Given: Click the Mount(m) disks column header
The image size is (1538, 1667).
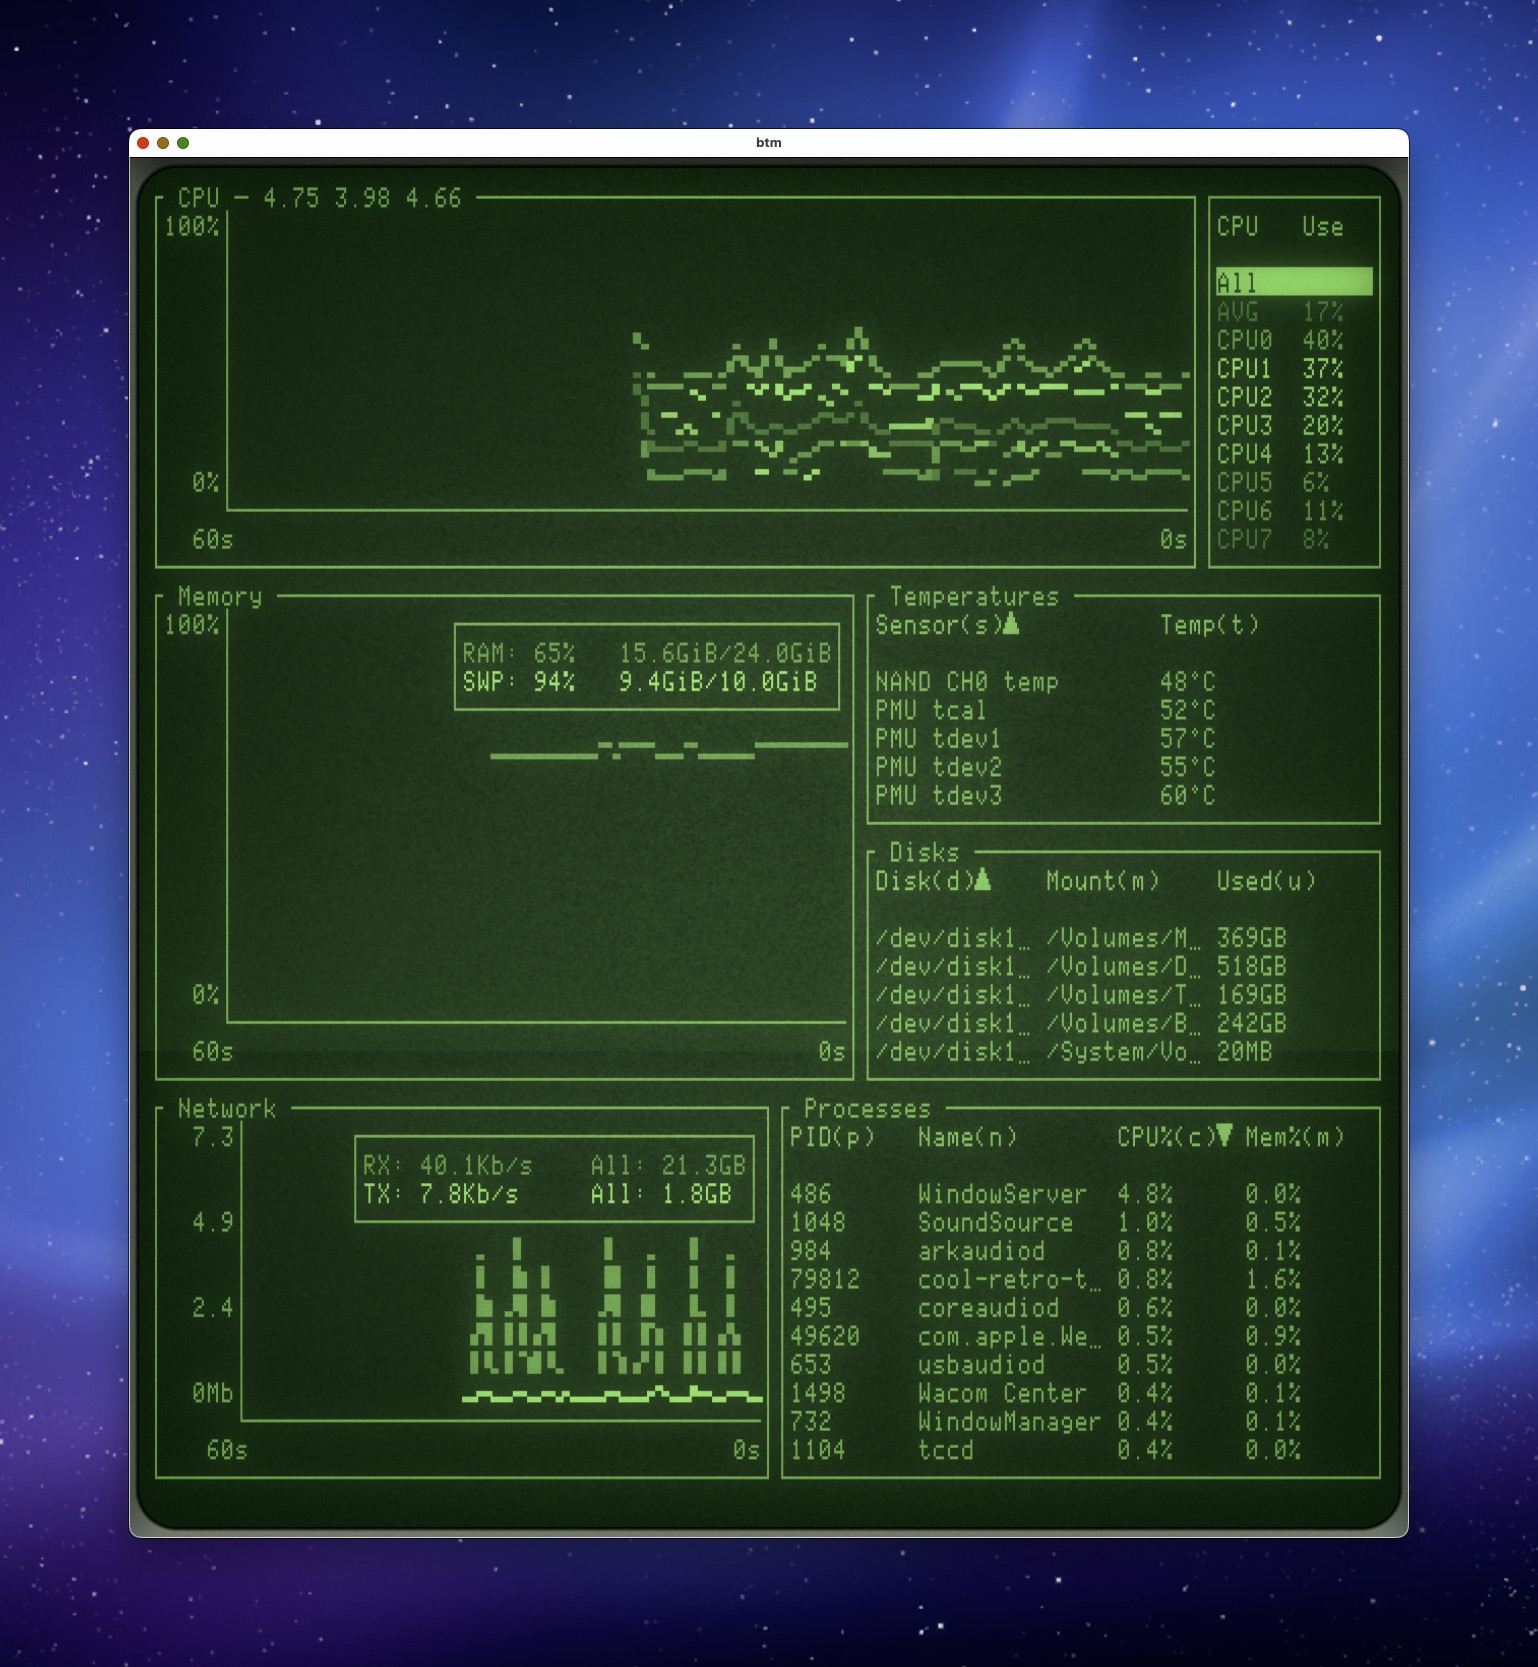Looking at the screenshot, I should click(x=1102, y=881).
